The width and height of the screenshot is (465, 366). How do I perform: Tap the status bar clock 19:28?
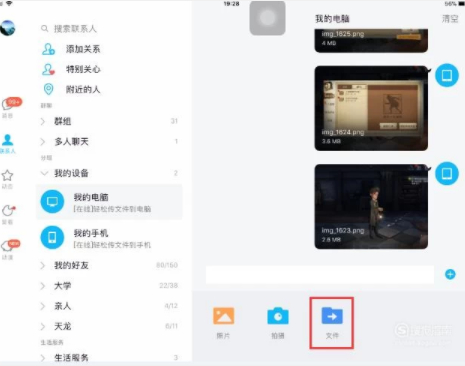coord(231,4)
